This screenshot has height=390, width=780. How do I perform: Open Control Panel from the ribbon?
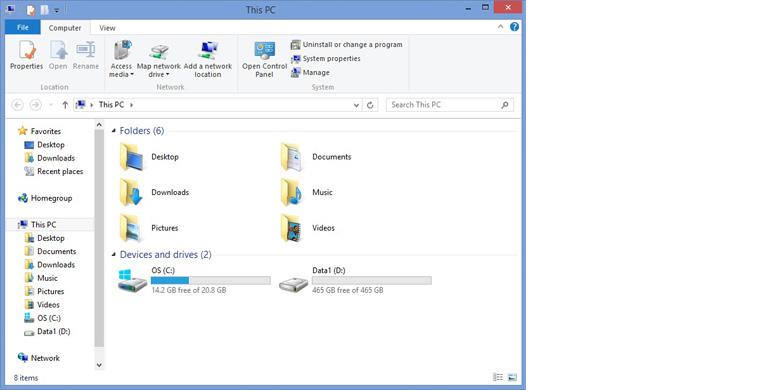click(x=265, y=59)
